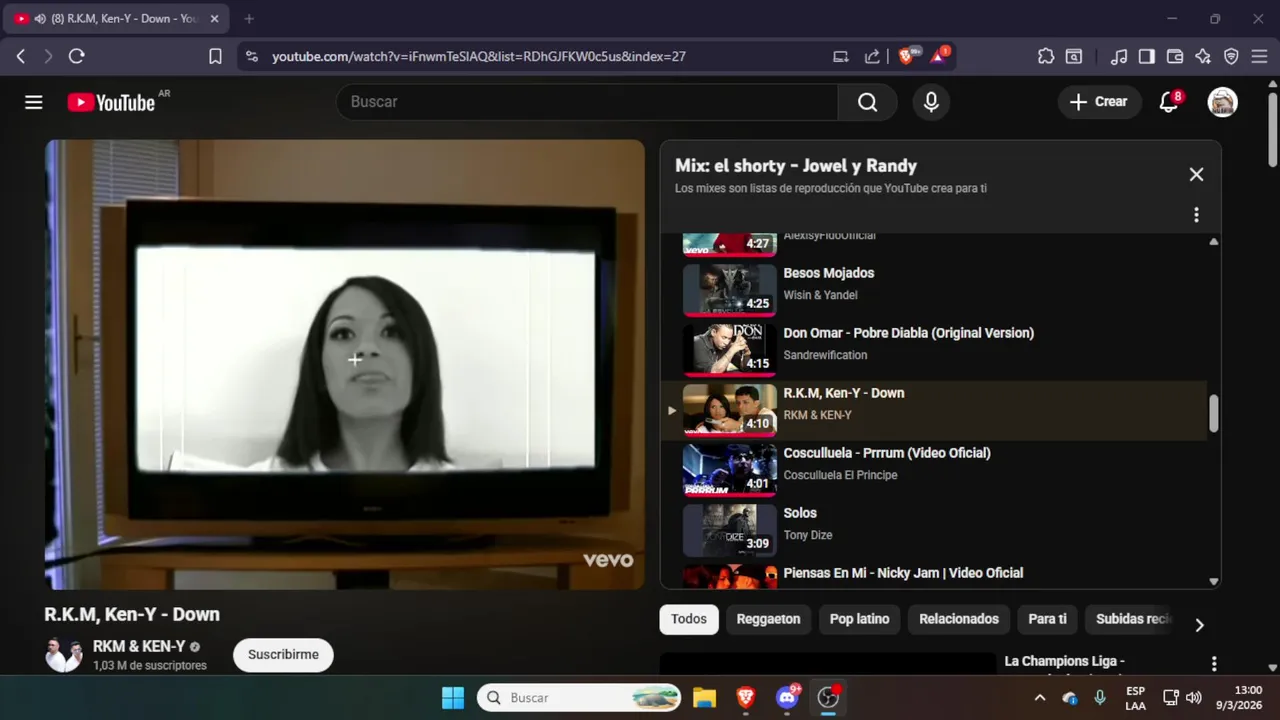Open the RKM & KEN-Y channel name link
Viewport: 1280px width, 720px height.
pos(139,646)
